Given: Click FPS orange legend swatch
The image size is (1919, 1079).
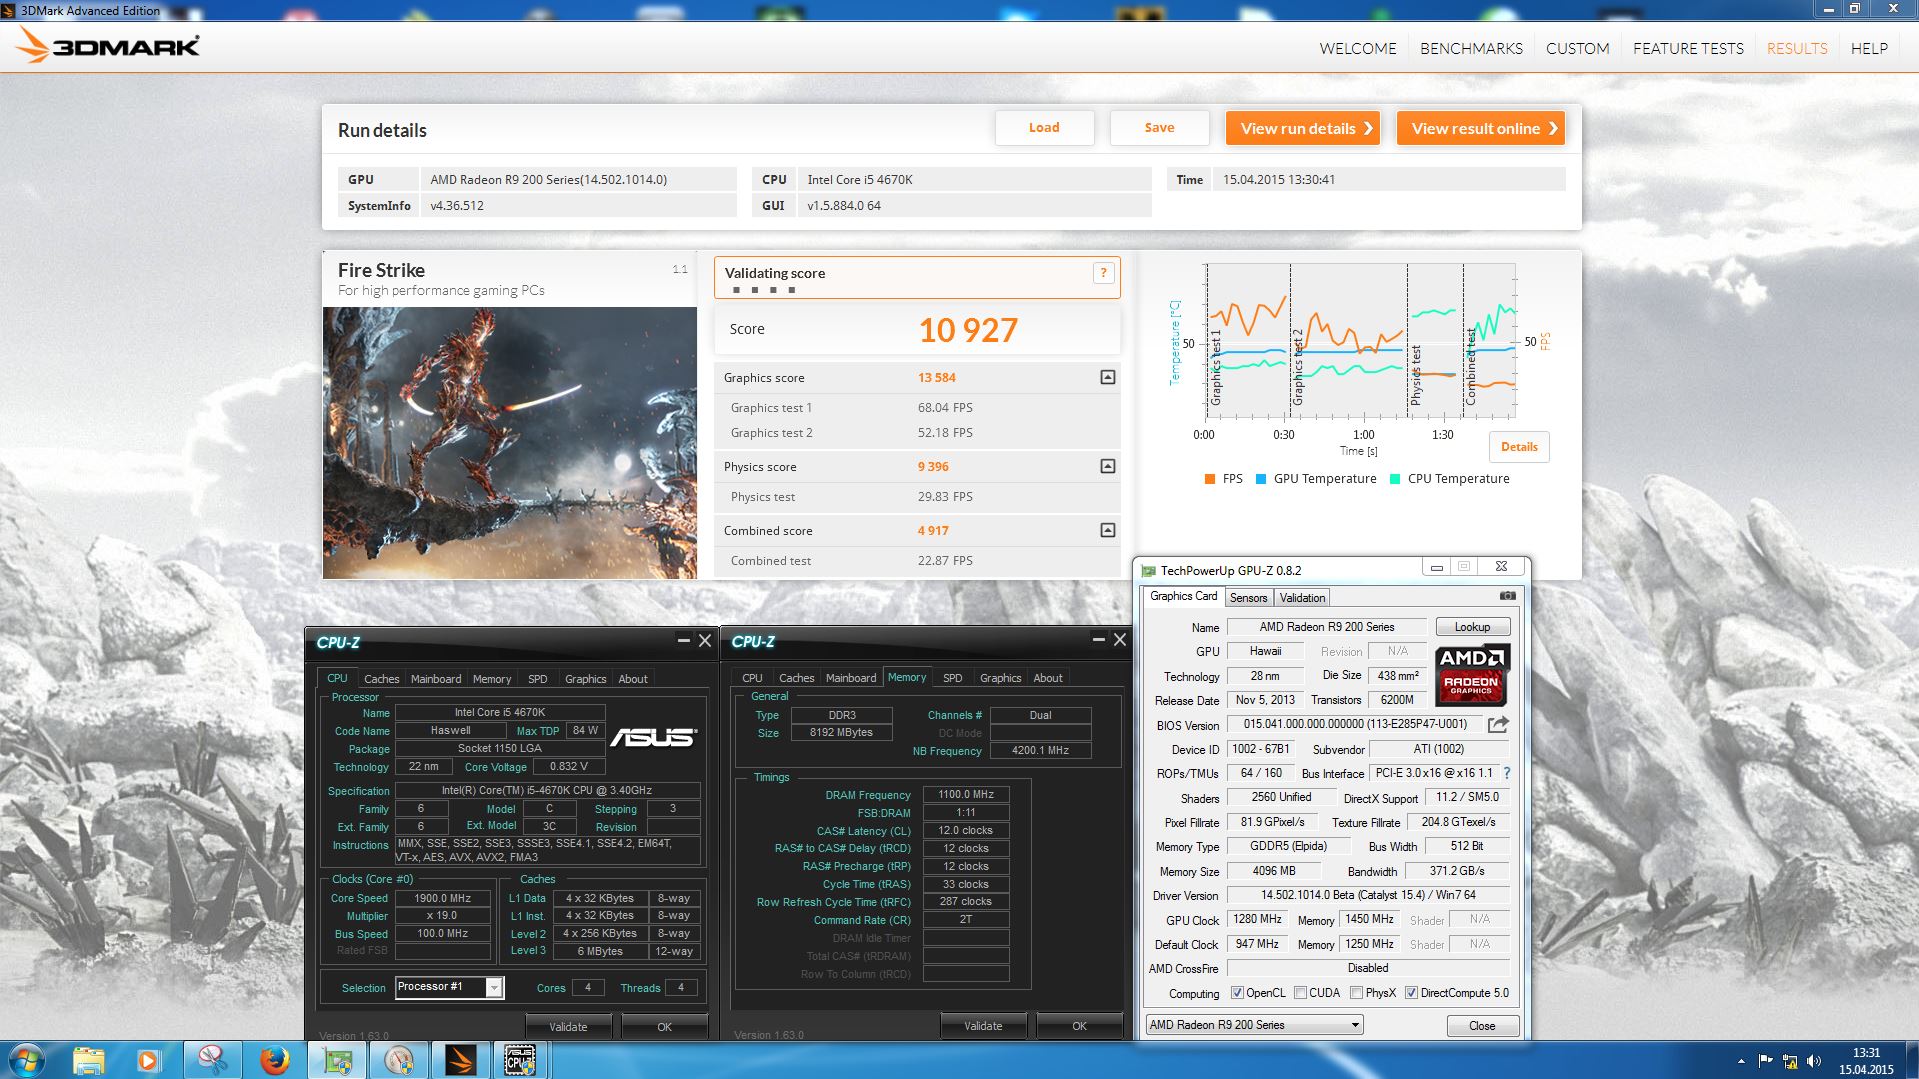Looking at the screenshot, I should [x=1210, y=479].
